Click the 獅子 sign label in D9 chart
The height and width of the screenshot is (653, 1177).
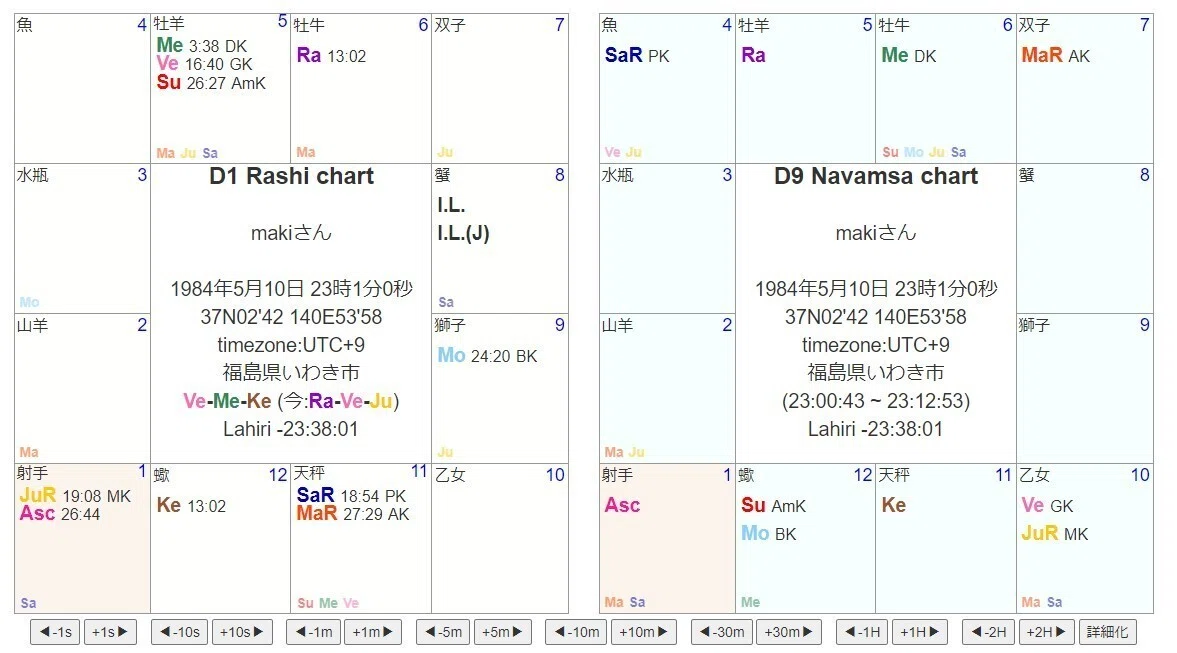point(1034,325)
